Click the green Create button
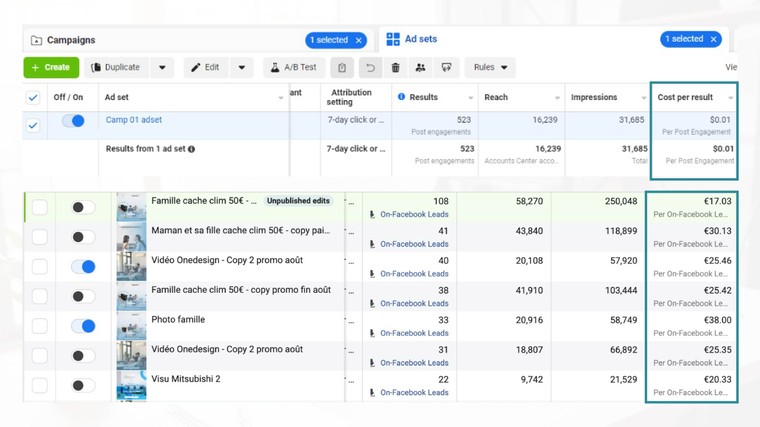 coord(51,68)
